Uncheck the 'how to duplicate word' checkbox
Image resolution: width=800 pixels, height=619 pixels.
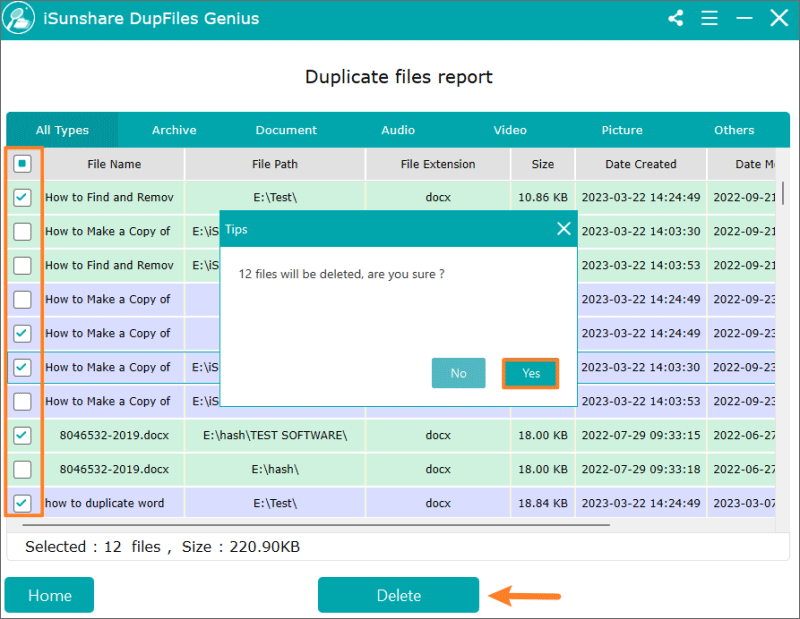pos(23,503)
